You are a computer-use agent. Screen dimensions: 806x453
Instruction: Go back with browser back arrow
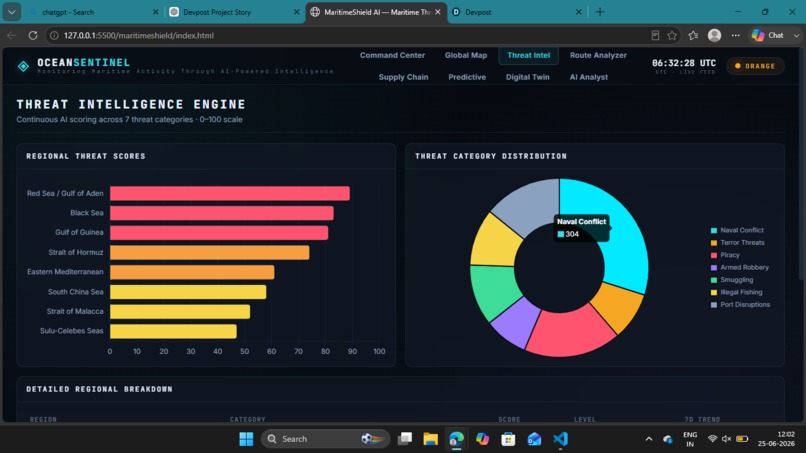[11, 35]
